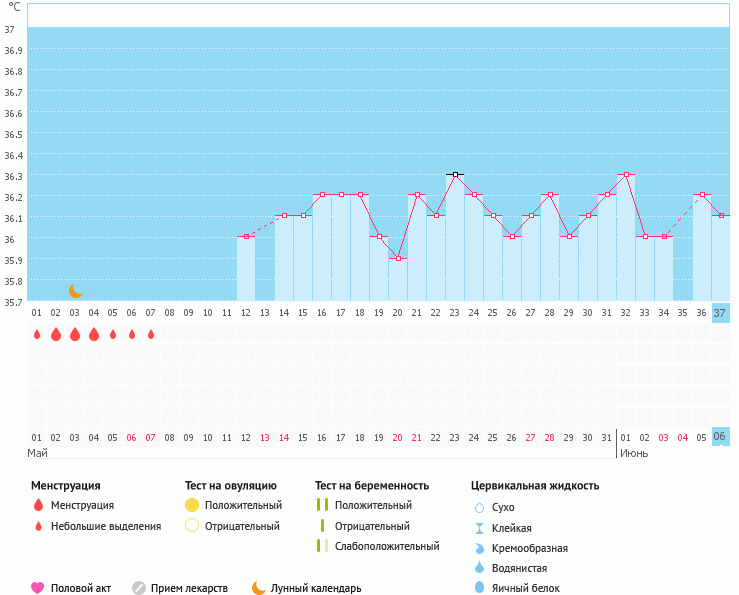Click the temperature point on day 12
This screenshot has height=595, width=739.
(246, 236)
